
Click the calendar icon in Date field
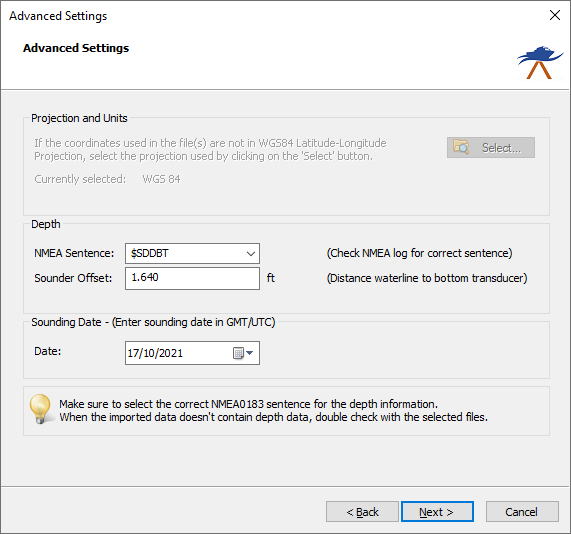[238, 353]
